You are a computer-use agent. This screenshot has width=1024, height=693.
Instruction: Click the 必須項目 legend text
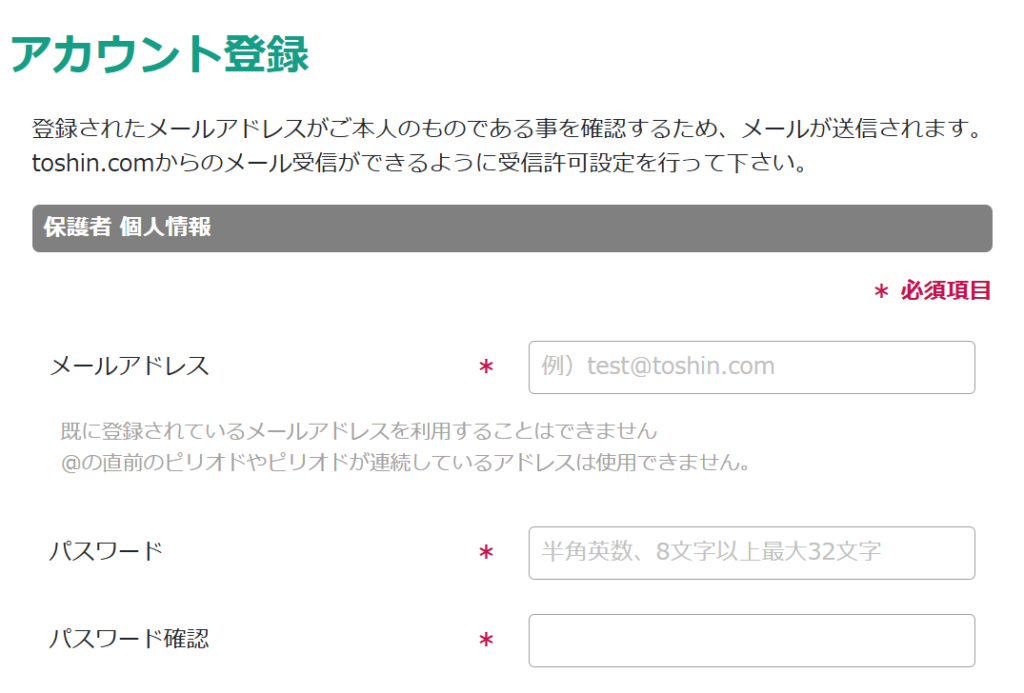click(x=945, y=291)
